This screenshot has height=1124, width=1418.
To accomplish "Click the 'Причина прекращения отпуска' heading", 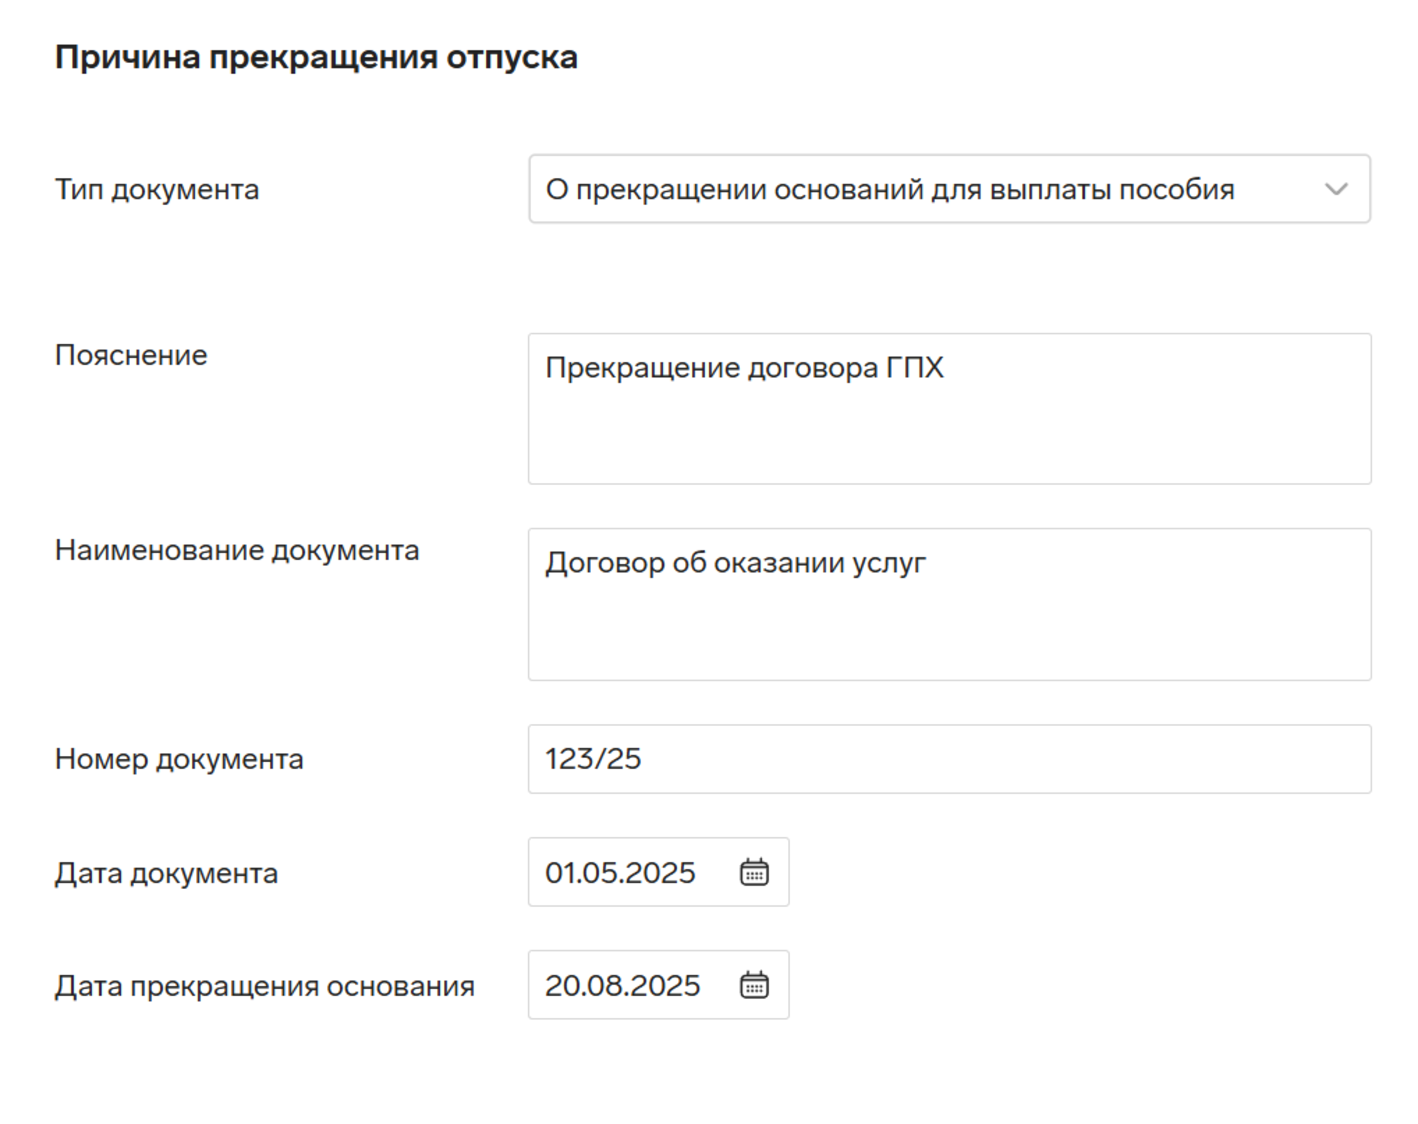I will coord(316,57).
